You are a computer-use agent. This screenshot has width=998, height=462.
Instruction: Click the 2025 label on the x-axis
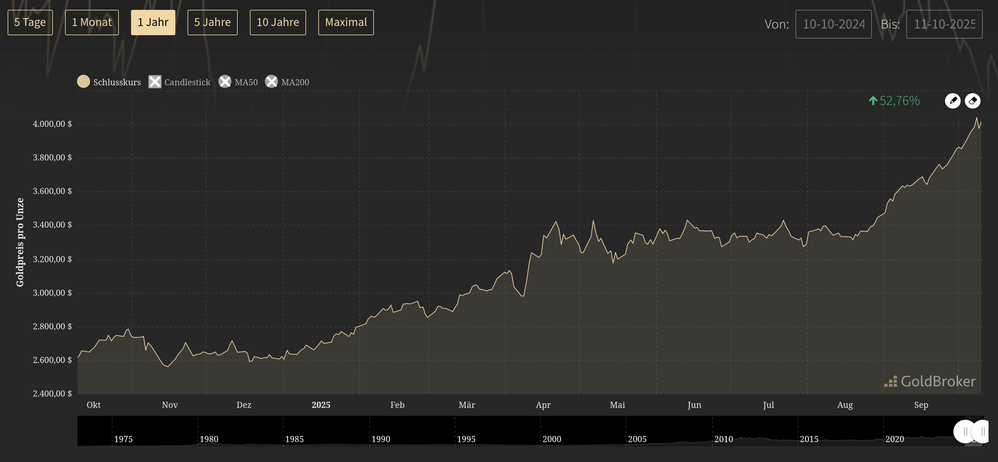[x=321, y=405]
